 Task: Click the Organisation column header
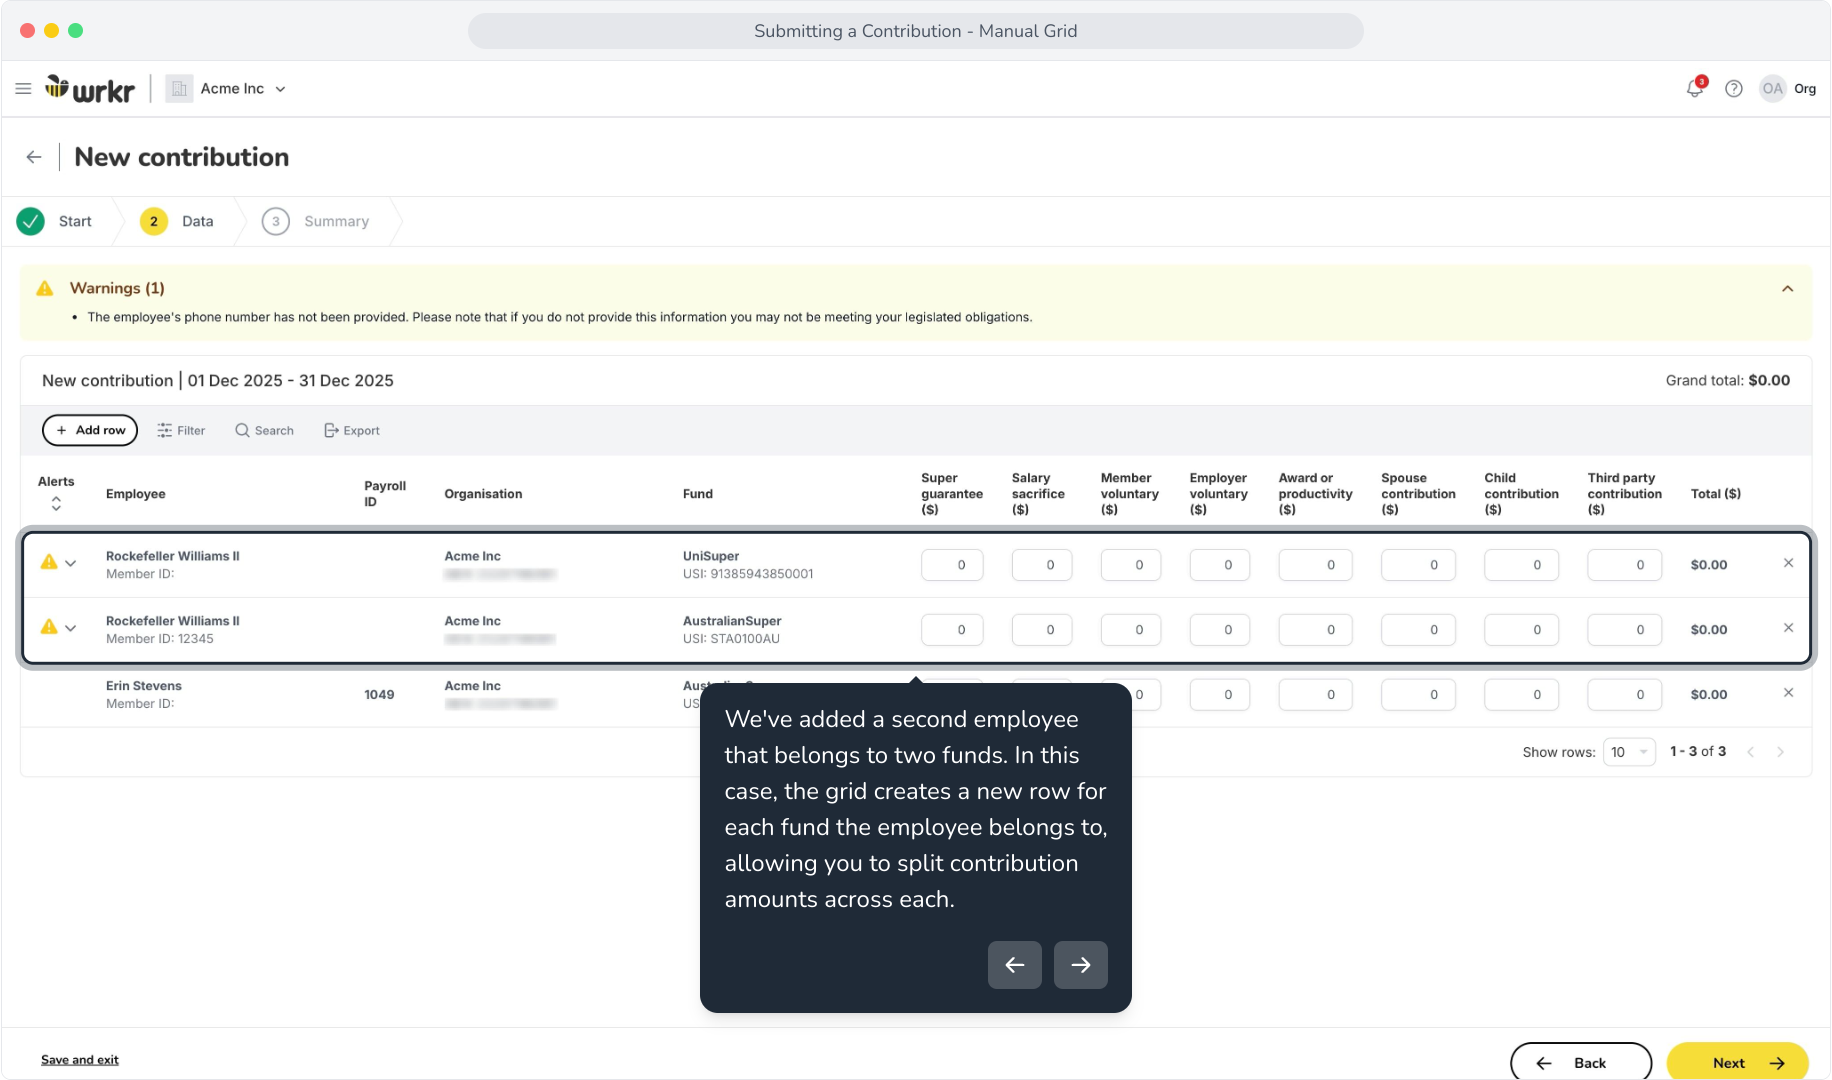(x=483, y=494)
